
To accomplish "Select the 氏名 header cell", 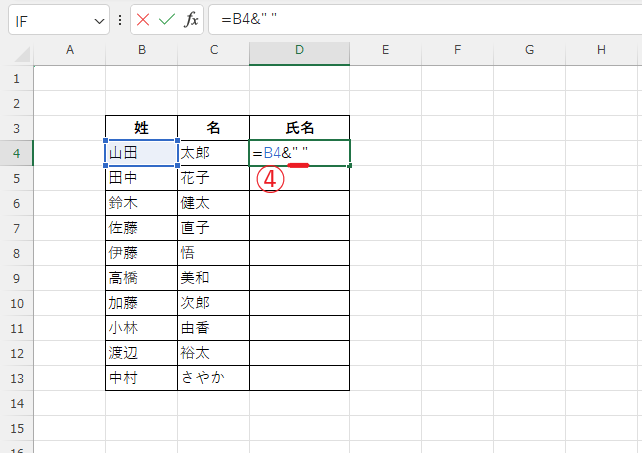I will click(x=299, y=127).
